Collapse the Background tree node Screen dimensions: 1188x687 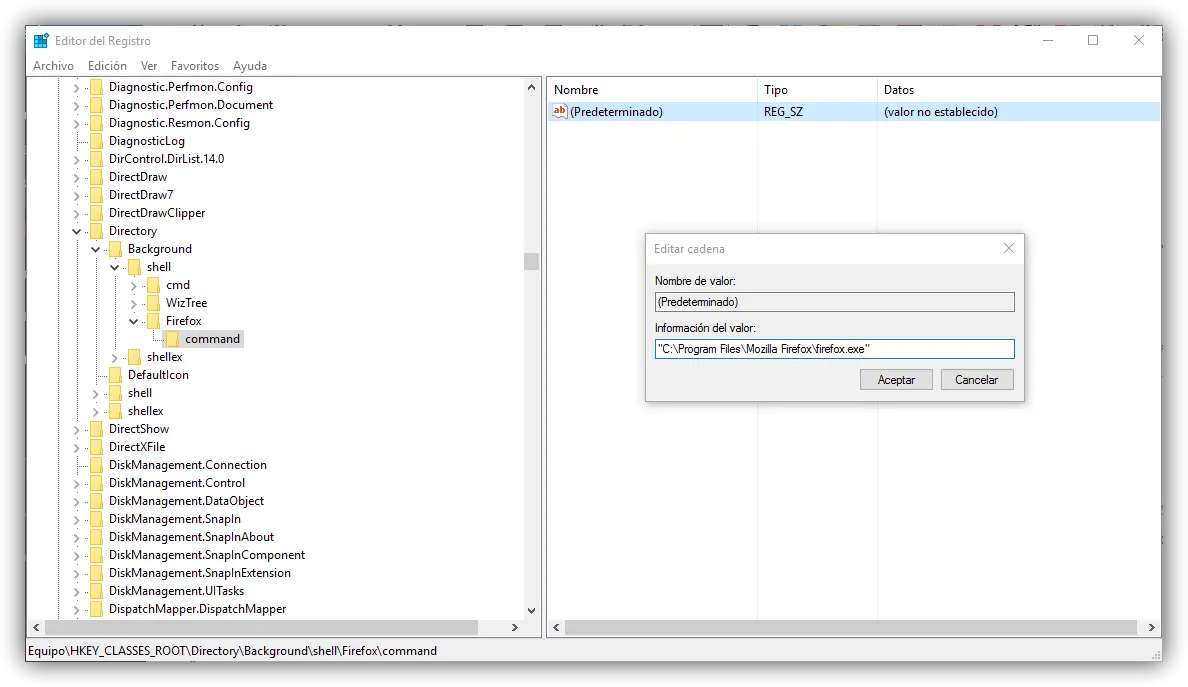(x=95, y=249)
